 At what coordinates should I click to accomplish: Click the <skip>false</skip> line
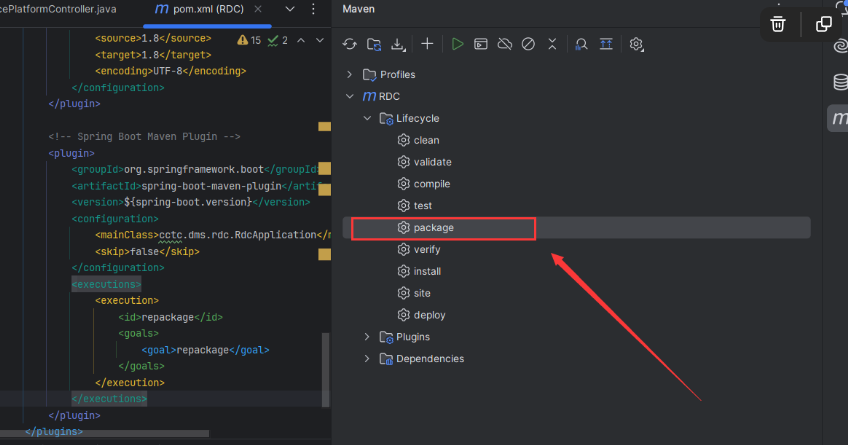tap(147, 251)
